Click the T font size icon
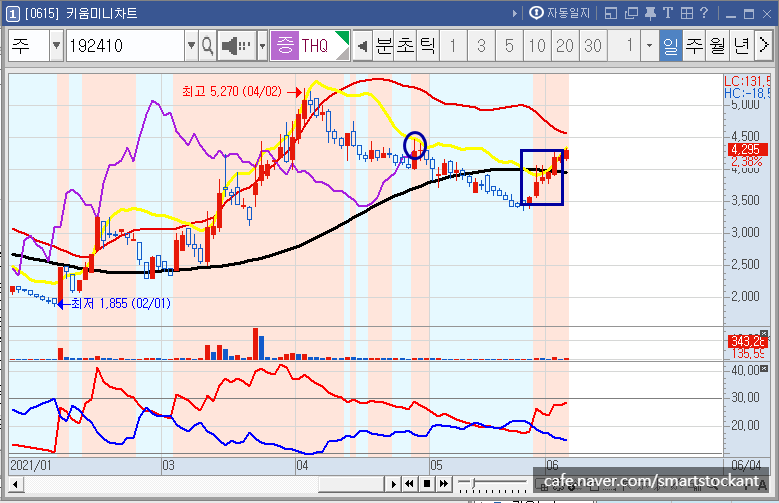Screen dimensions: 779x503 668,13
